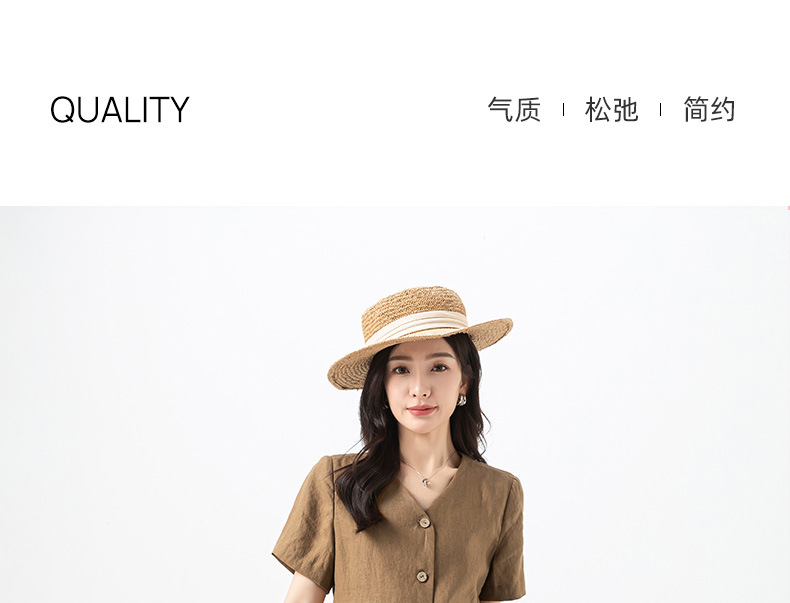This screenshot has height=603, width=790.
Task: Click the second shirt button below the neckline
Action: click(x=422, y=576)
